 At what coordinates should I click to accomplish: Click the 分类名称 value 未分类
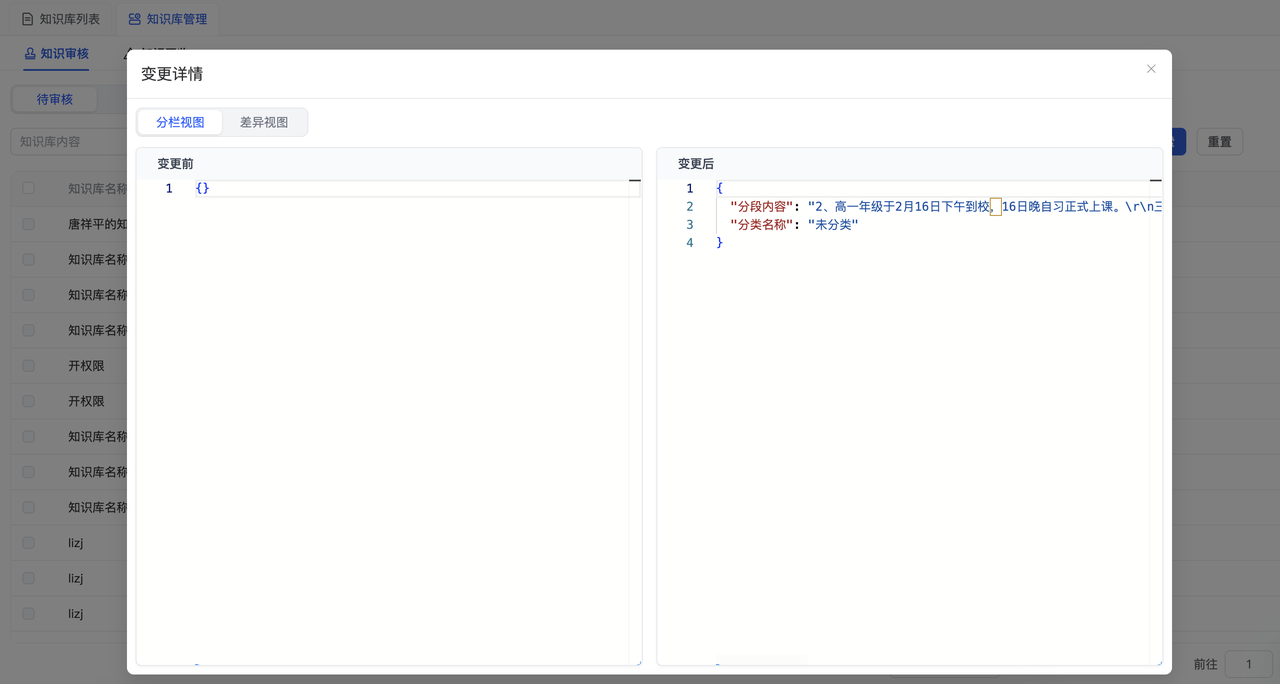pyautogui.click(x=833, y=225)
